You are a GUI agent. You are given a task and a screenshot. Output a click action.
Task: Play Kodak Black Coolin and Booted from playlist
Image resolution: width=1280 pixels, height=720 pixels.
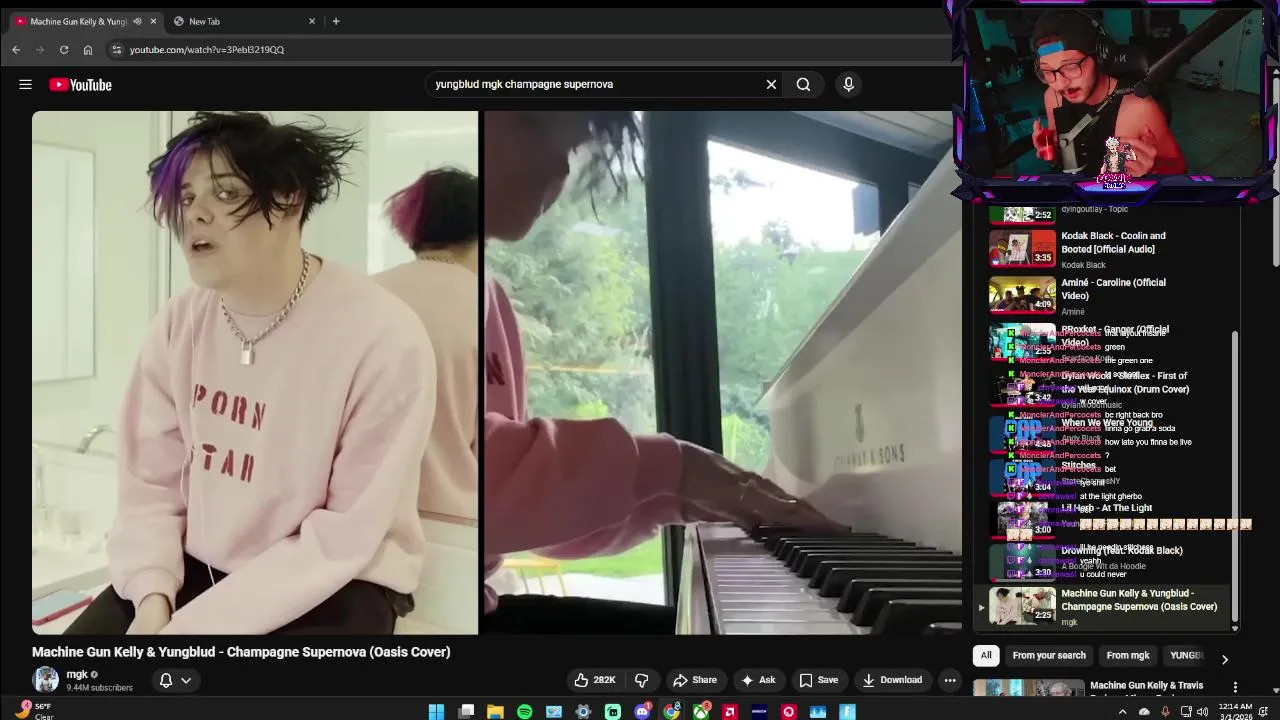point(1100,249)
